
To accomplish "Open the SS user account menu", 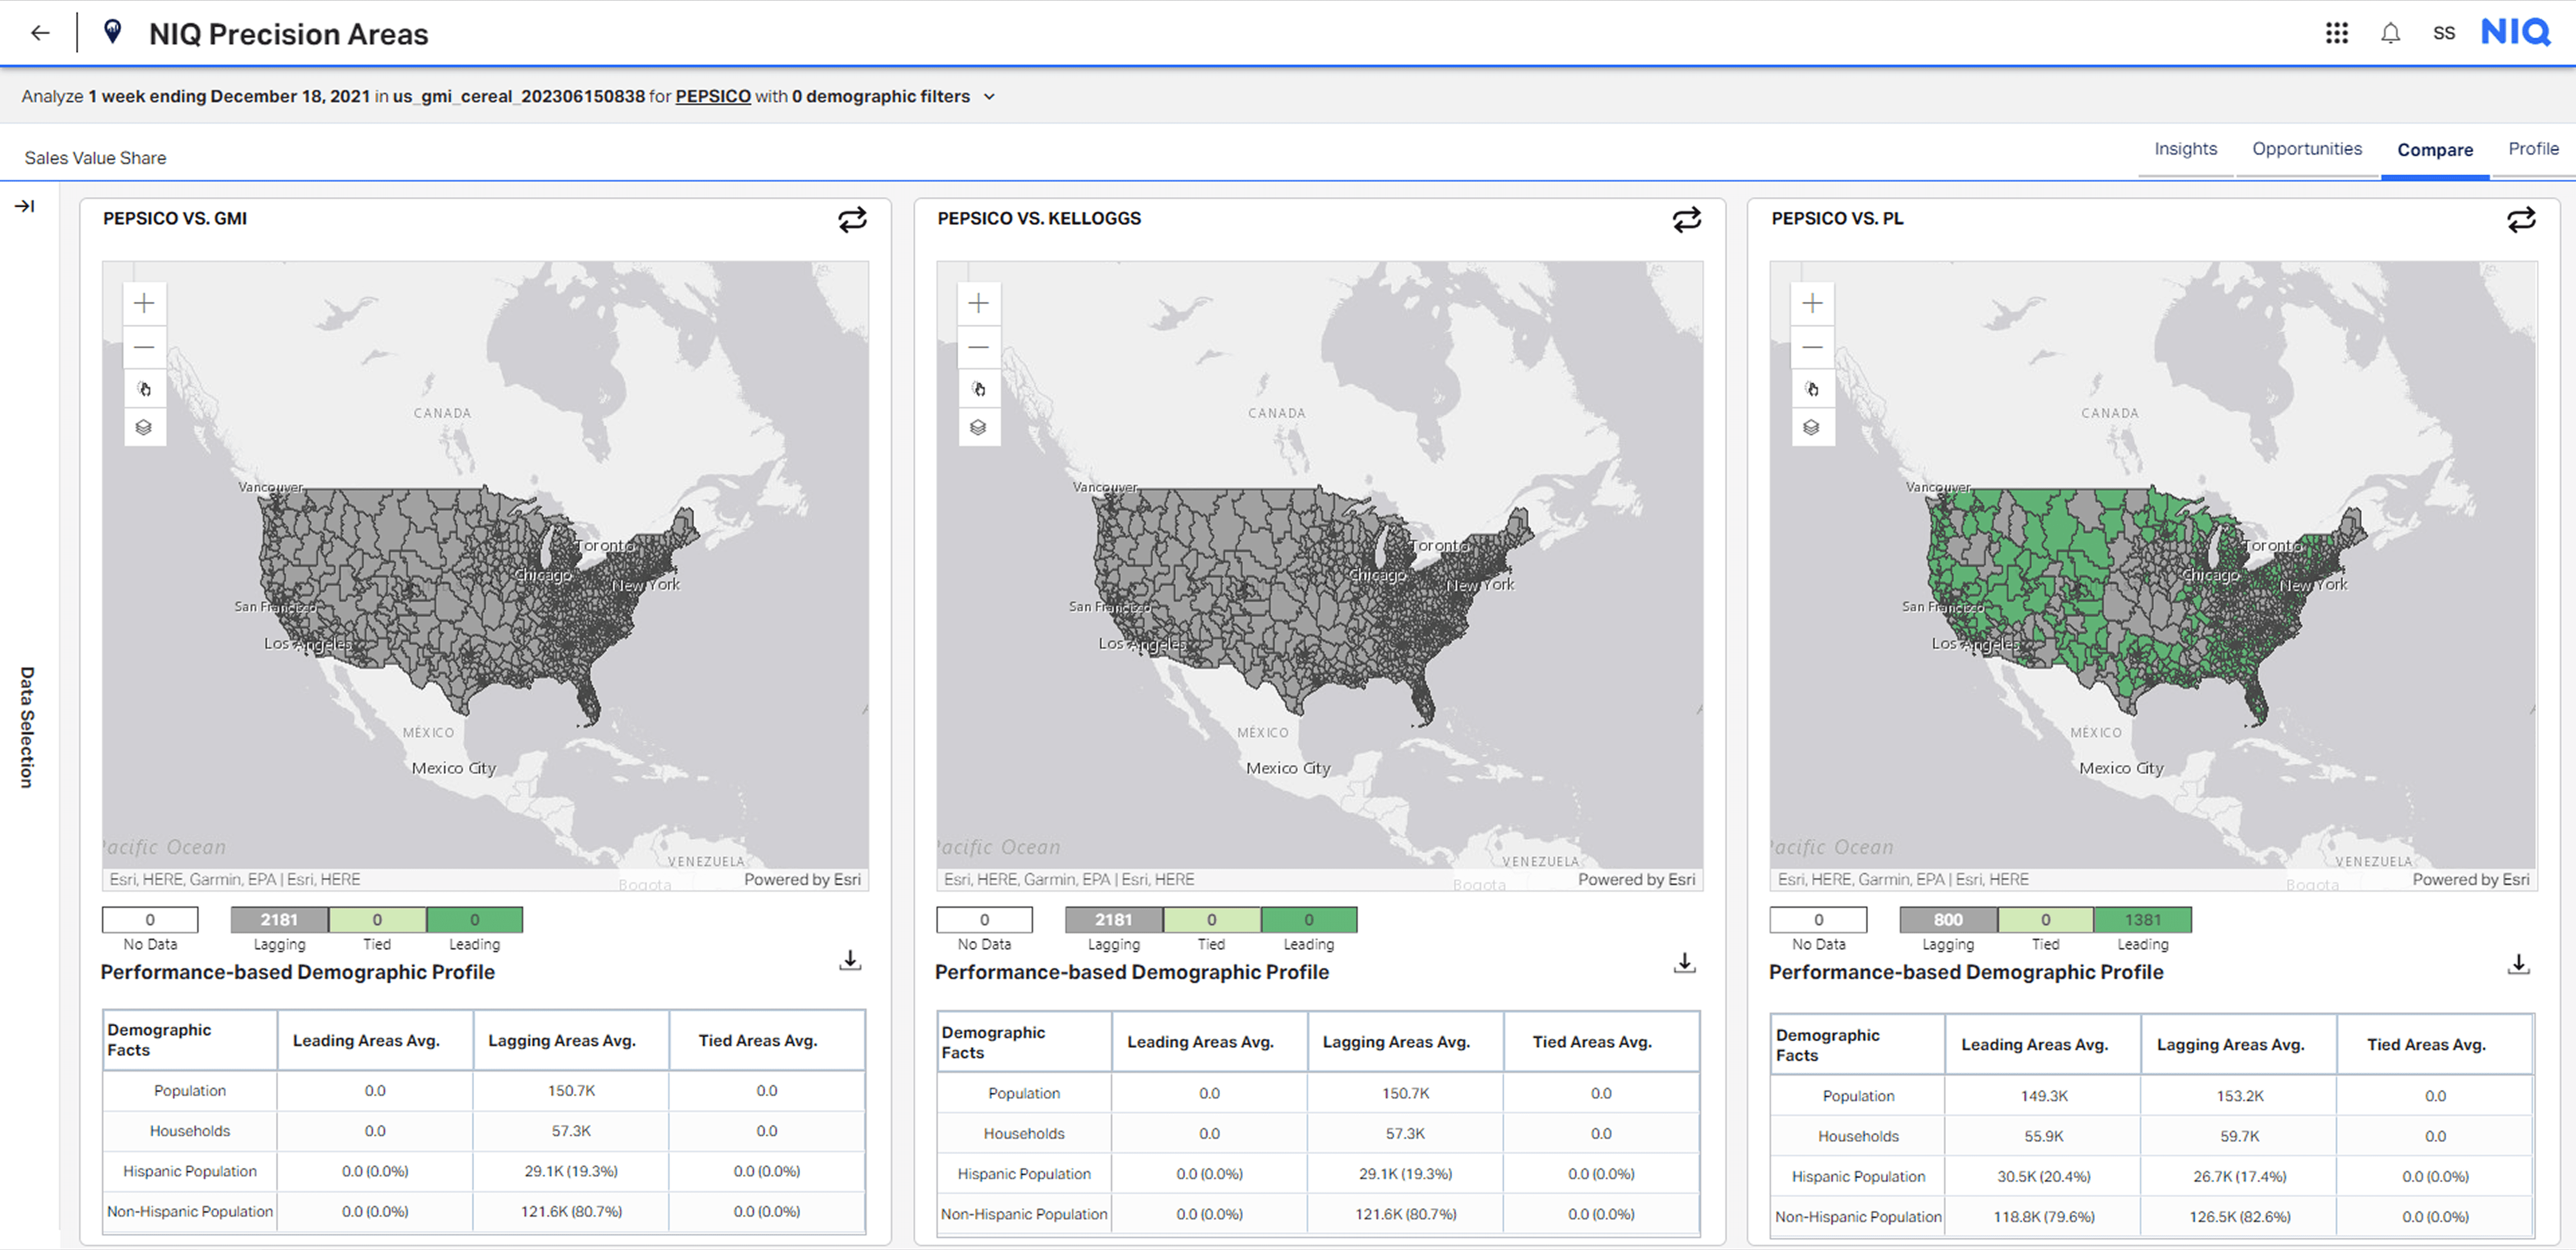I will [x=2444, y=33].
